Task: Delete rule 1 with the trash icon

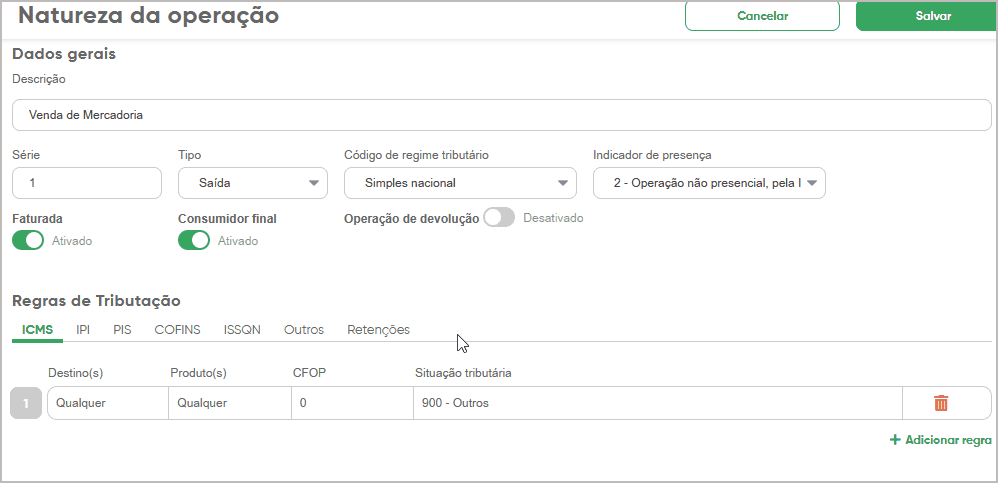Action: (x=941, y=403)
